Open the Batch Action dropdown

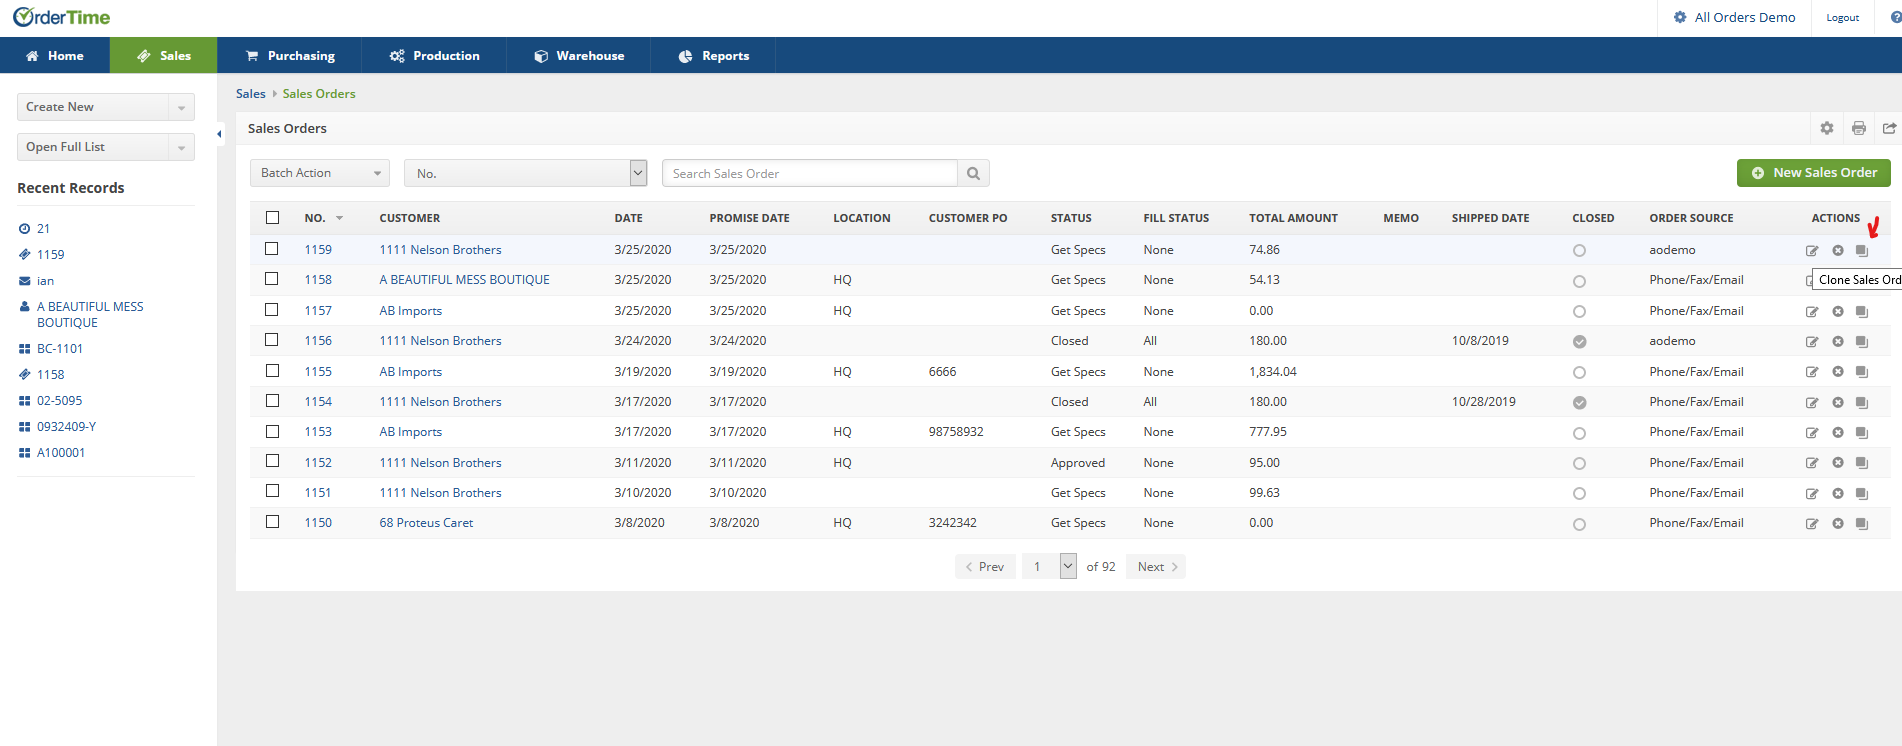coord(320,173)
